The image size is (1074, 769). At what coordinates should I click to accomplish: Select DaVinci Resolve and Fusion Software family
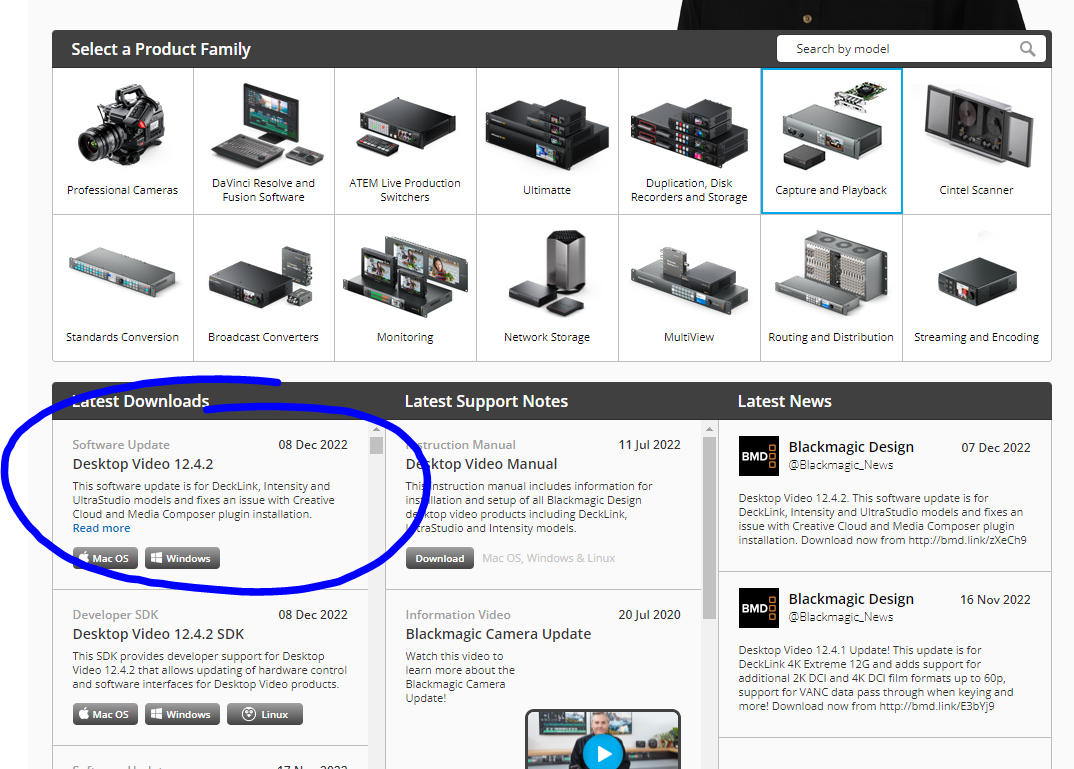pos(264,141)
